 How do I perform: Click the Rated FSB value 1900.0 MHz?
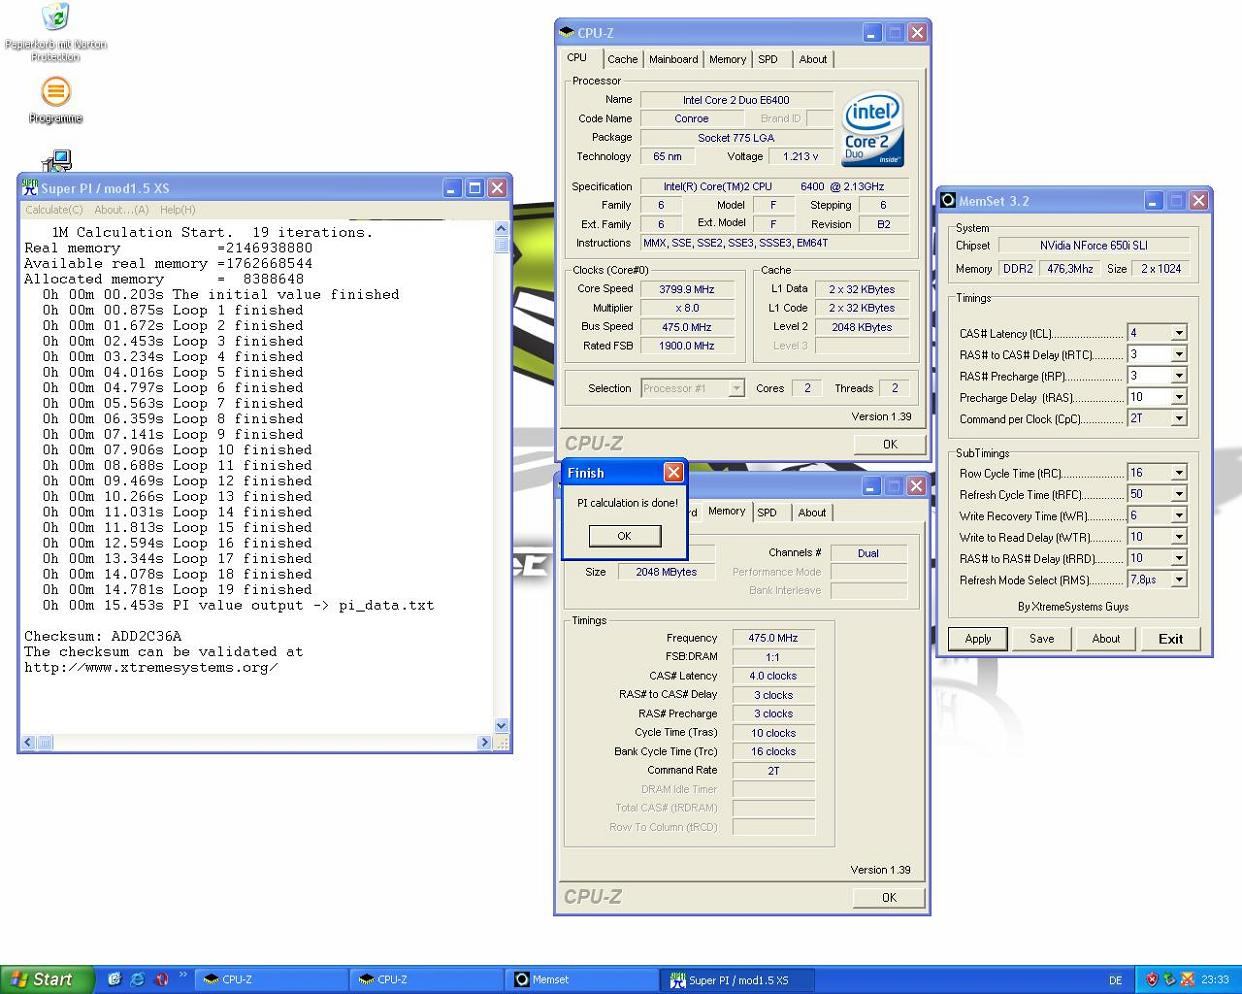point(686,346)
